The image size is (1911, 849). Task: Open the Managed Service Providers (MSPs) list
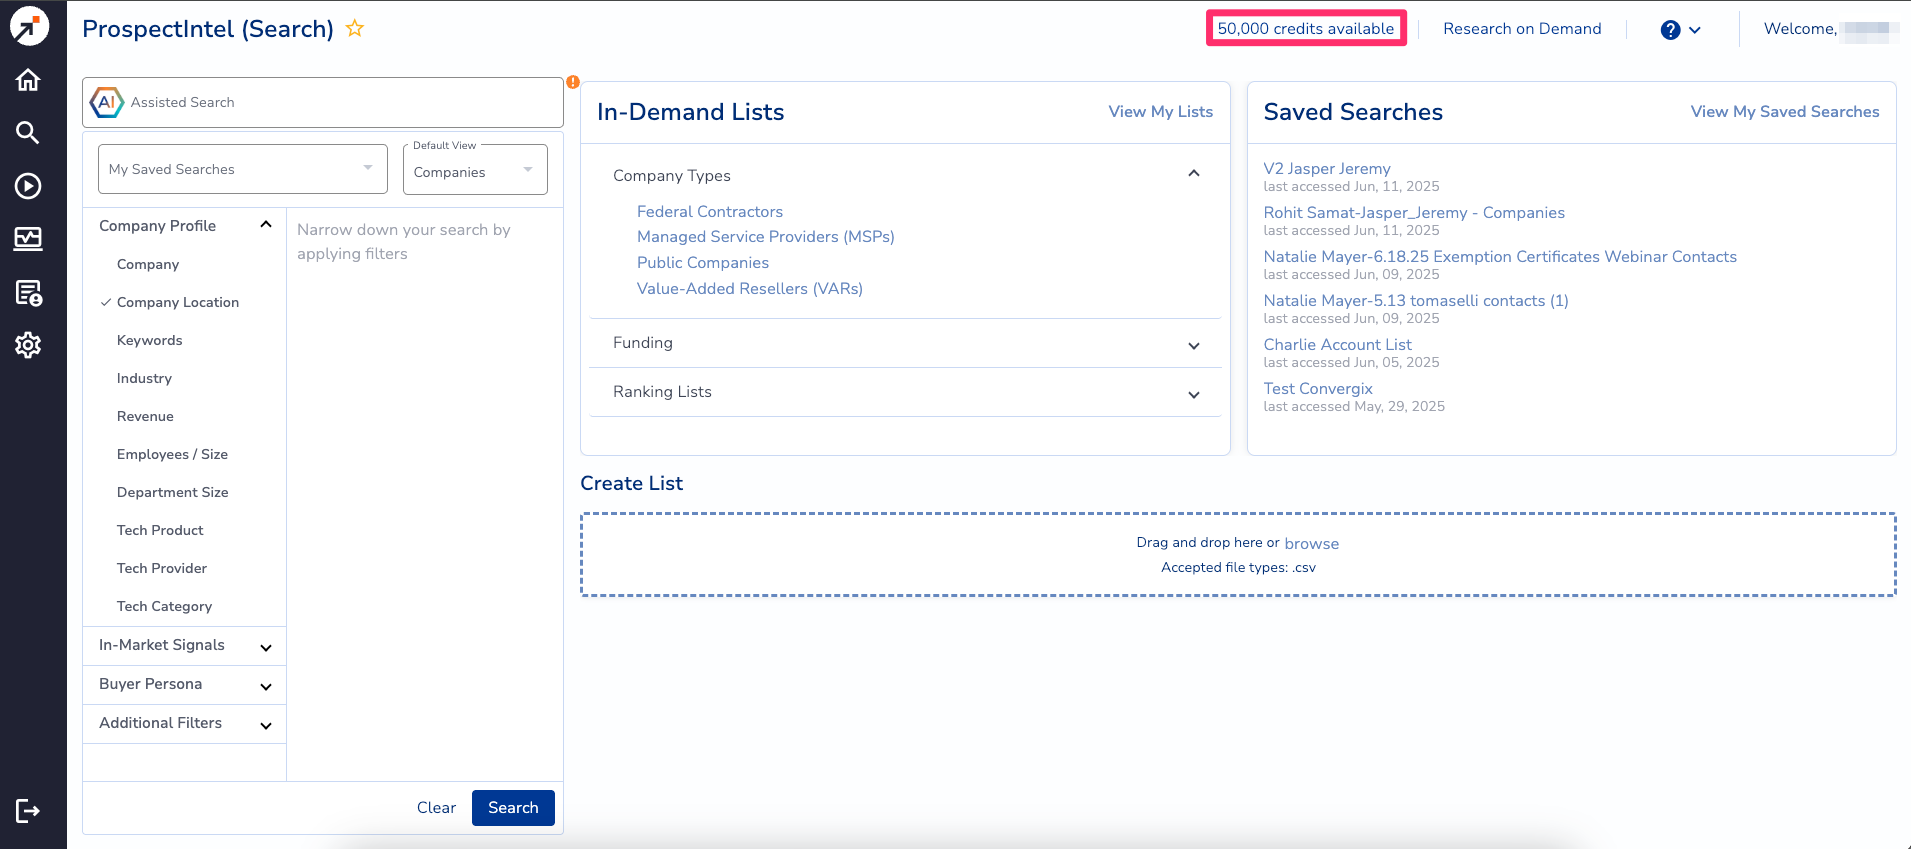pyautogui.click(x=766, y=237)
